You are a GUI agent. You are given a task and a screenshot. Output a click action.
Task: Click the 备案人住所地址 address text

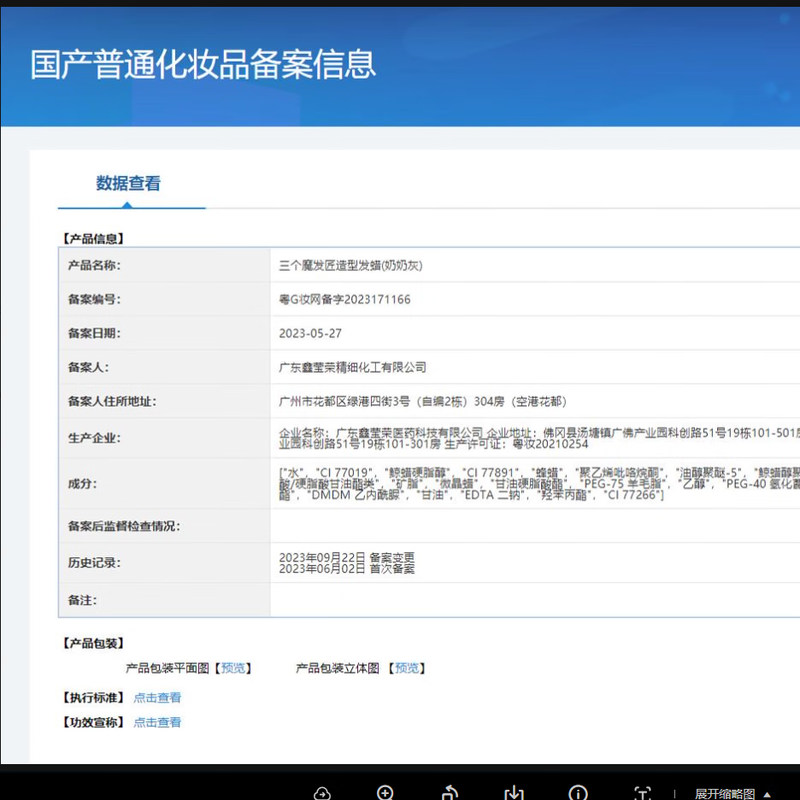(x=422, y=401)
